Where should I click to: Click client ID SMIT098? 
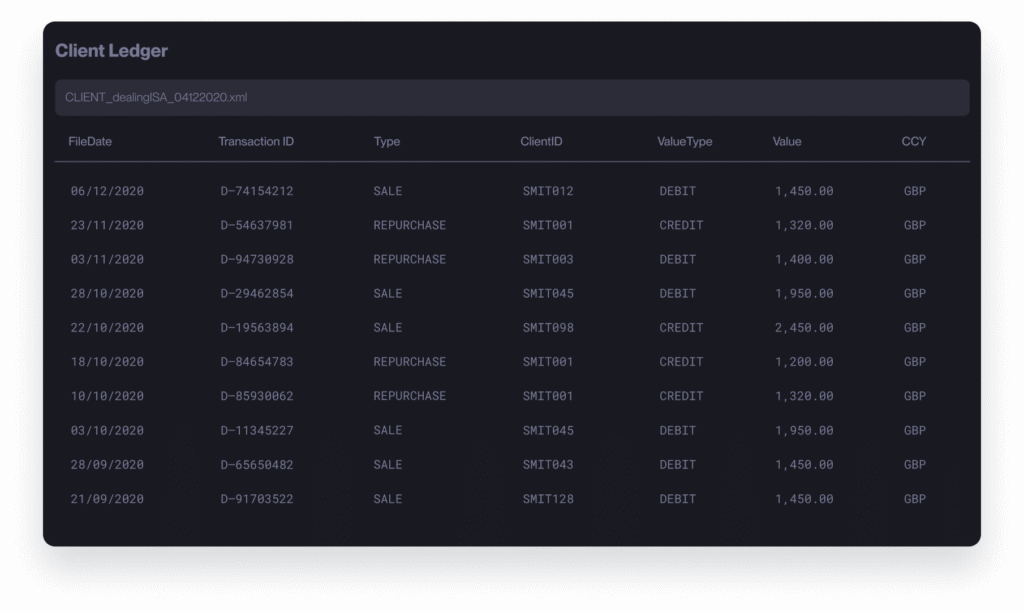[548, 328]
